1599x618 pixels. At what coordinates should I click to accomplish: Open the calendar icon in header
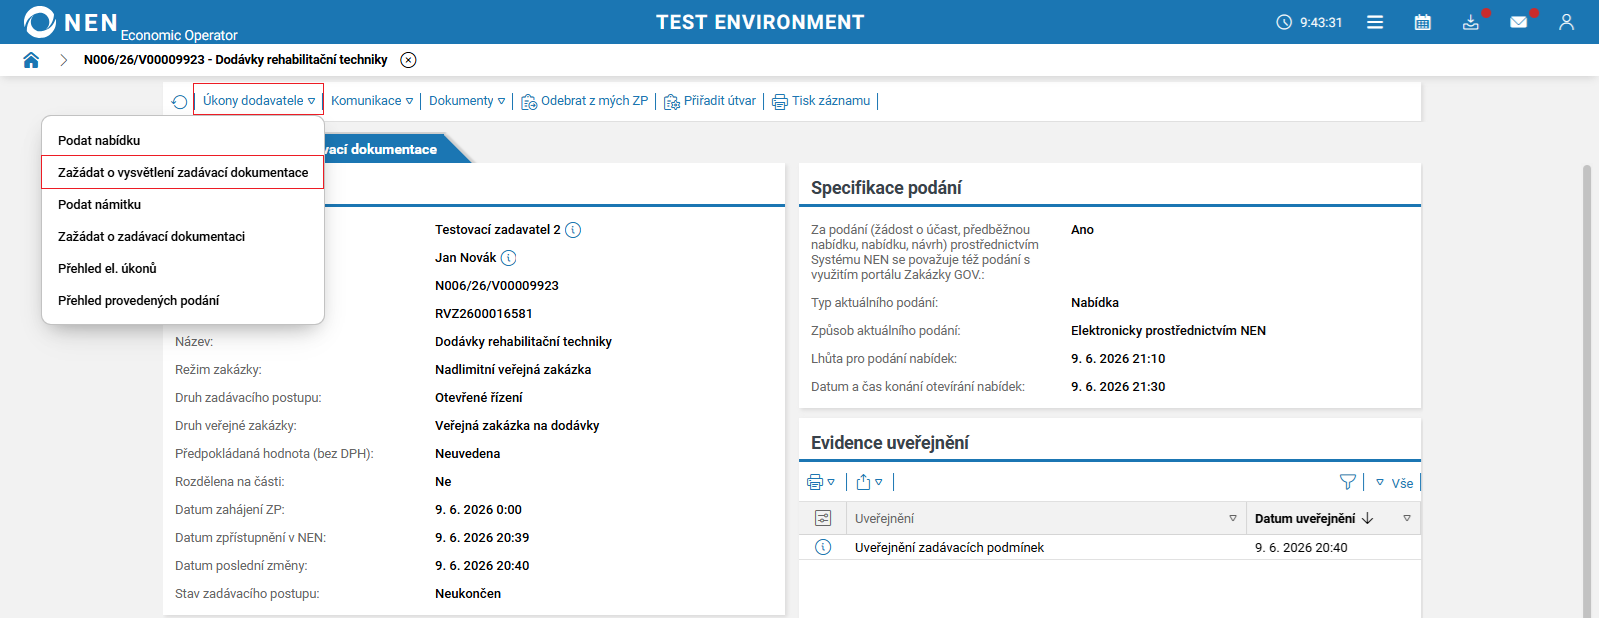1422,22
